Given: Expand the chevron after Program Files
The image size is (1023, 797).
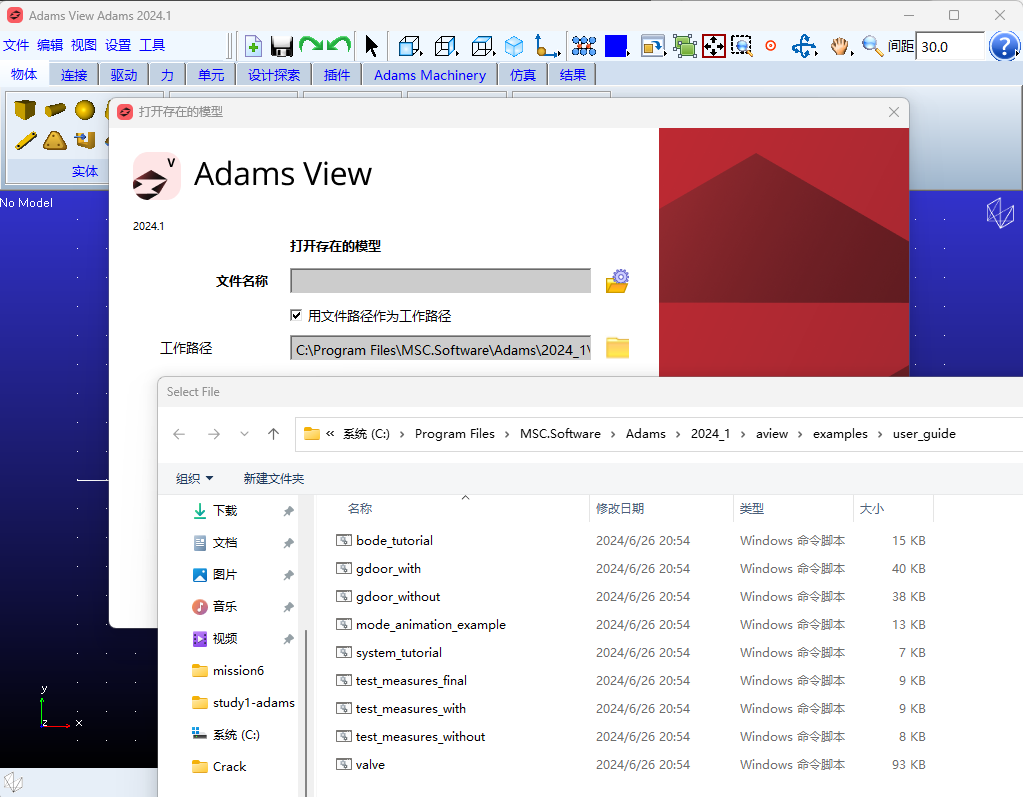Looking at the screenshot, I should [x=507, y=434].
